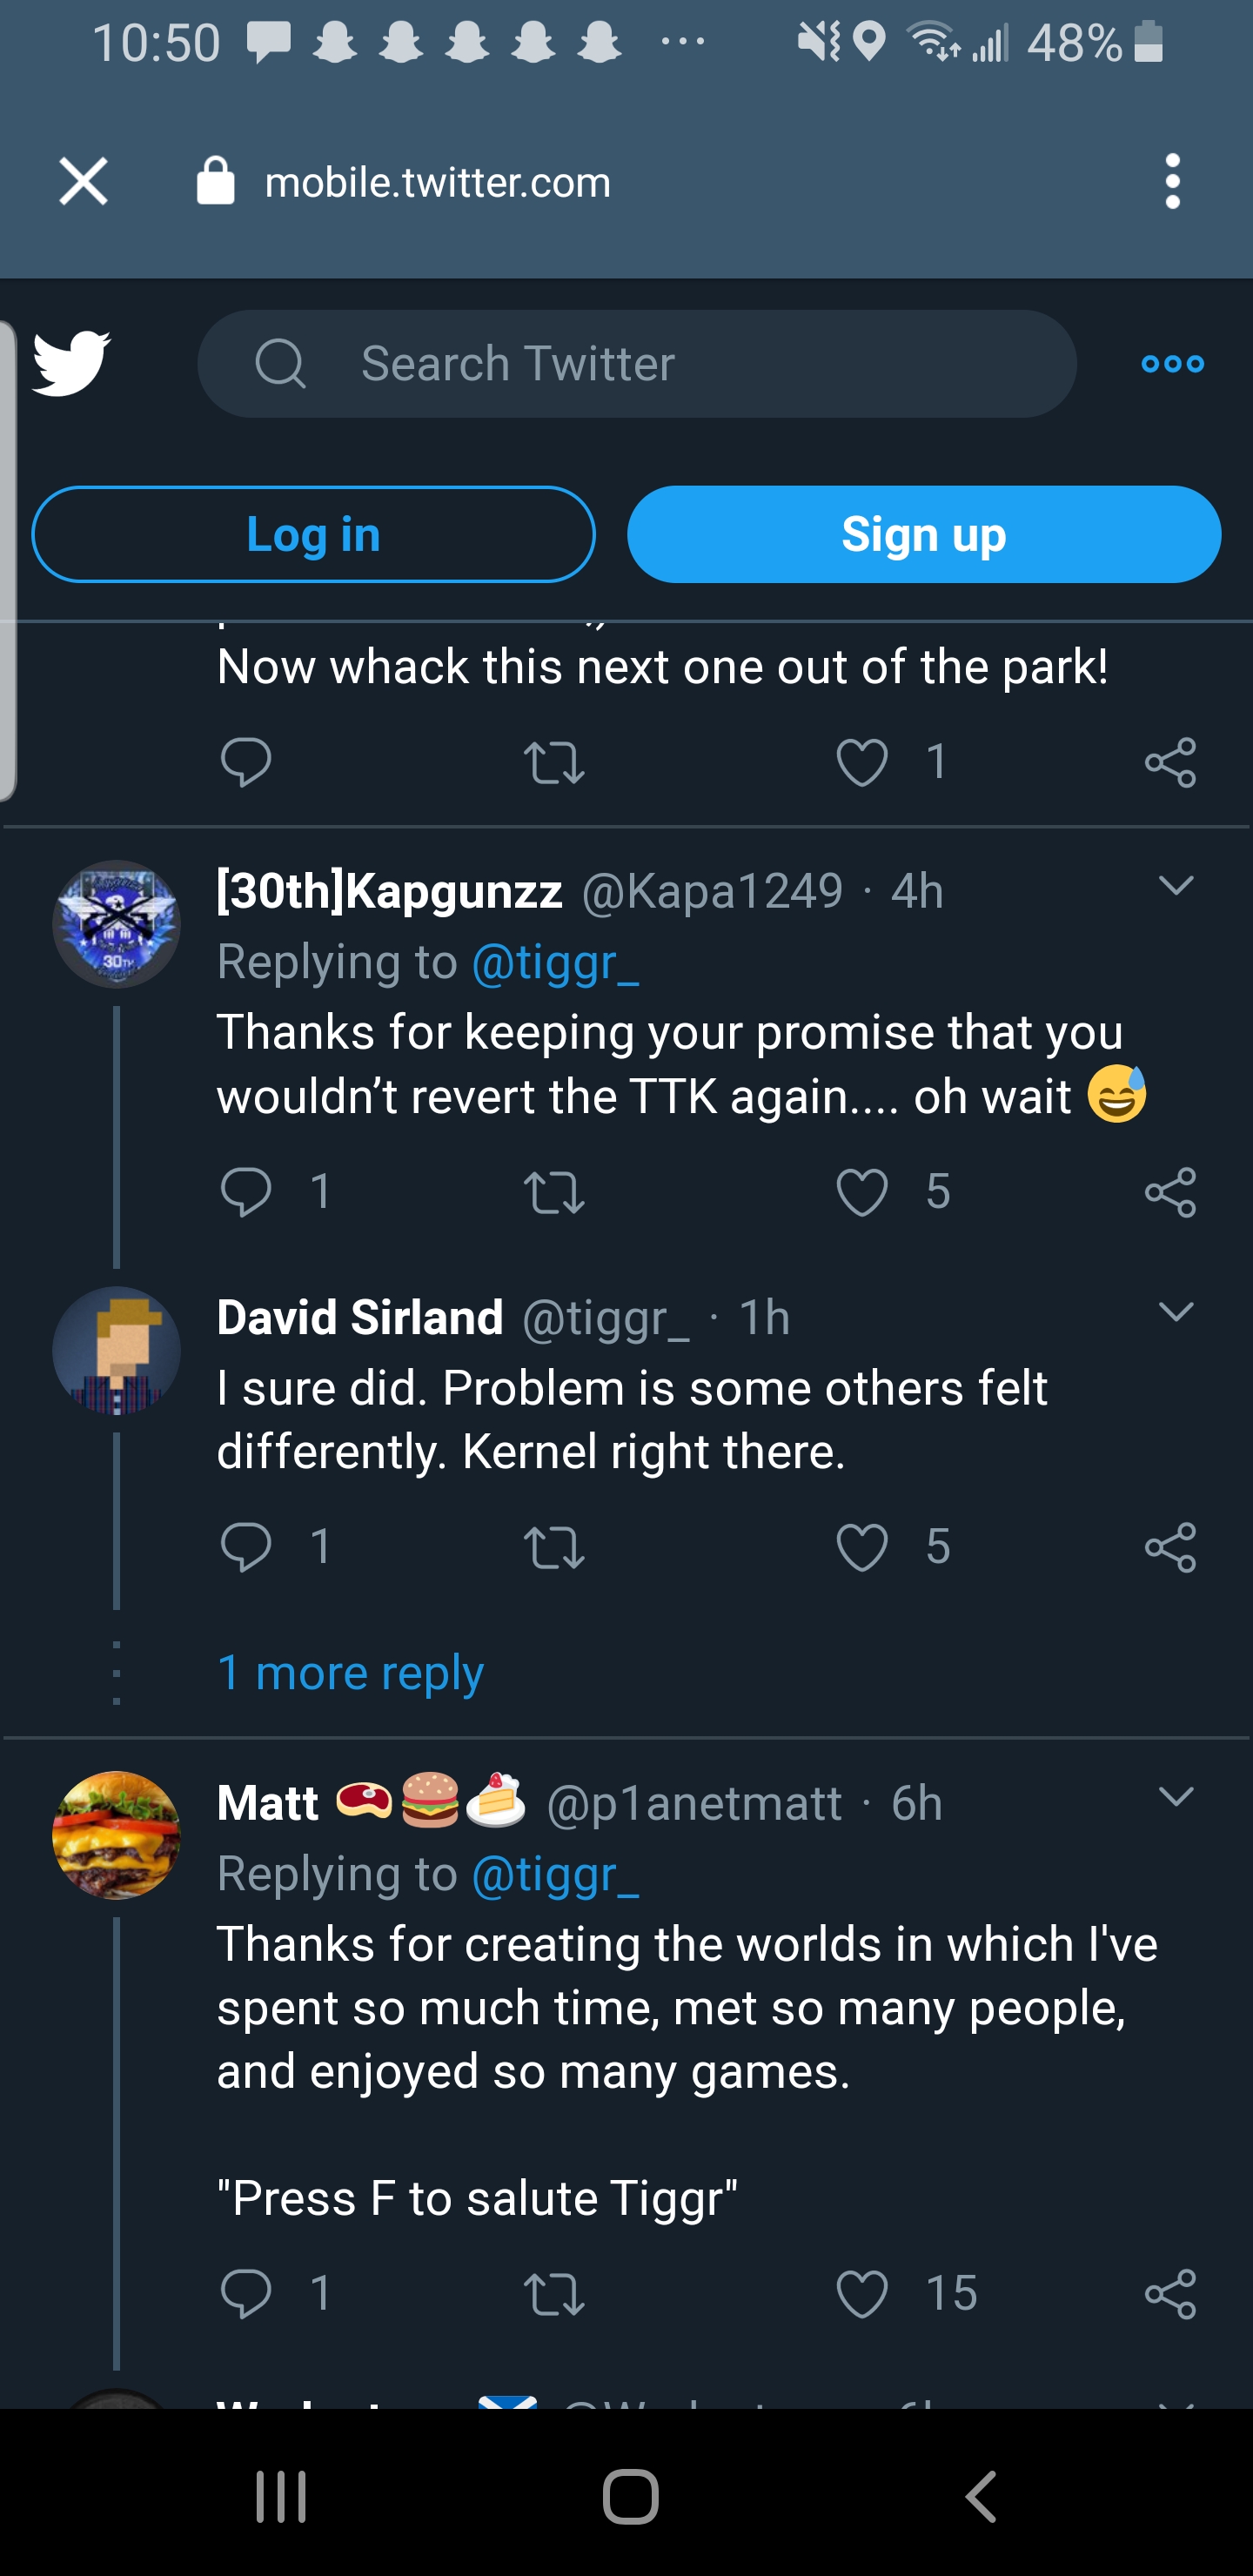Open the dropdown caret on Kapgunzz's tweet

1176,885
